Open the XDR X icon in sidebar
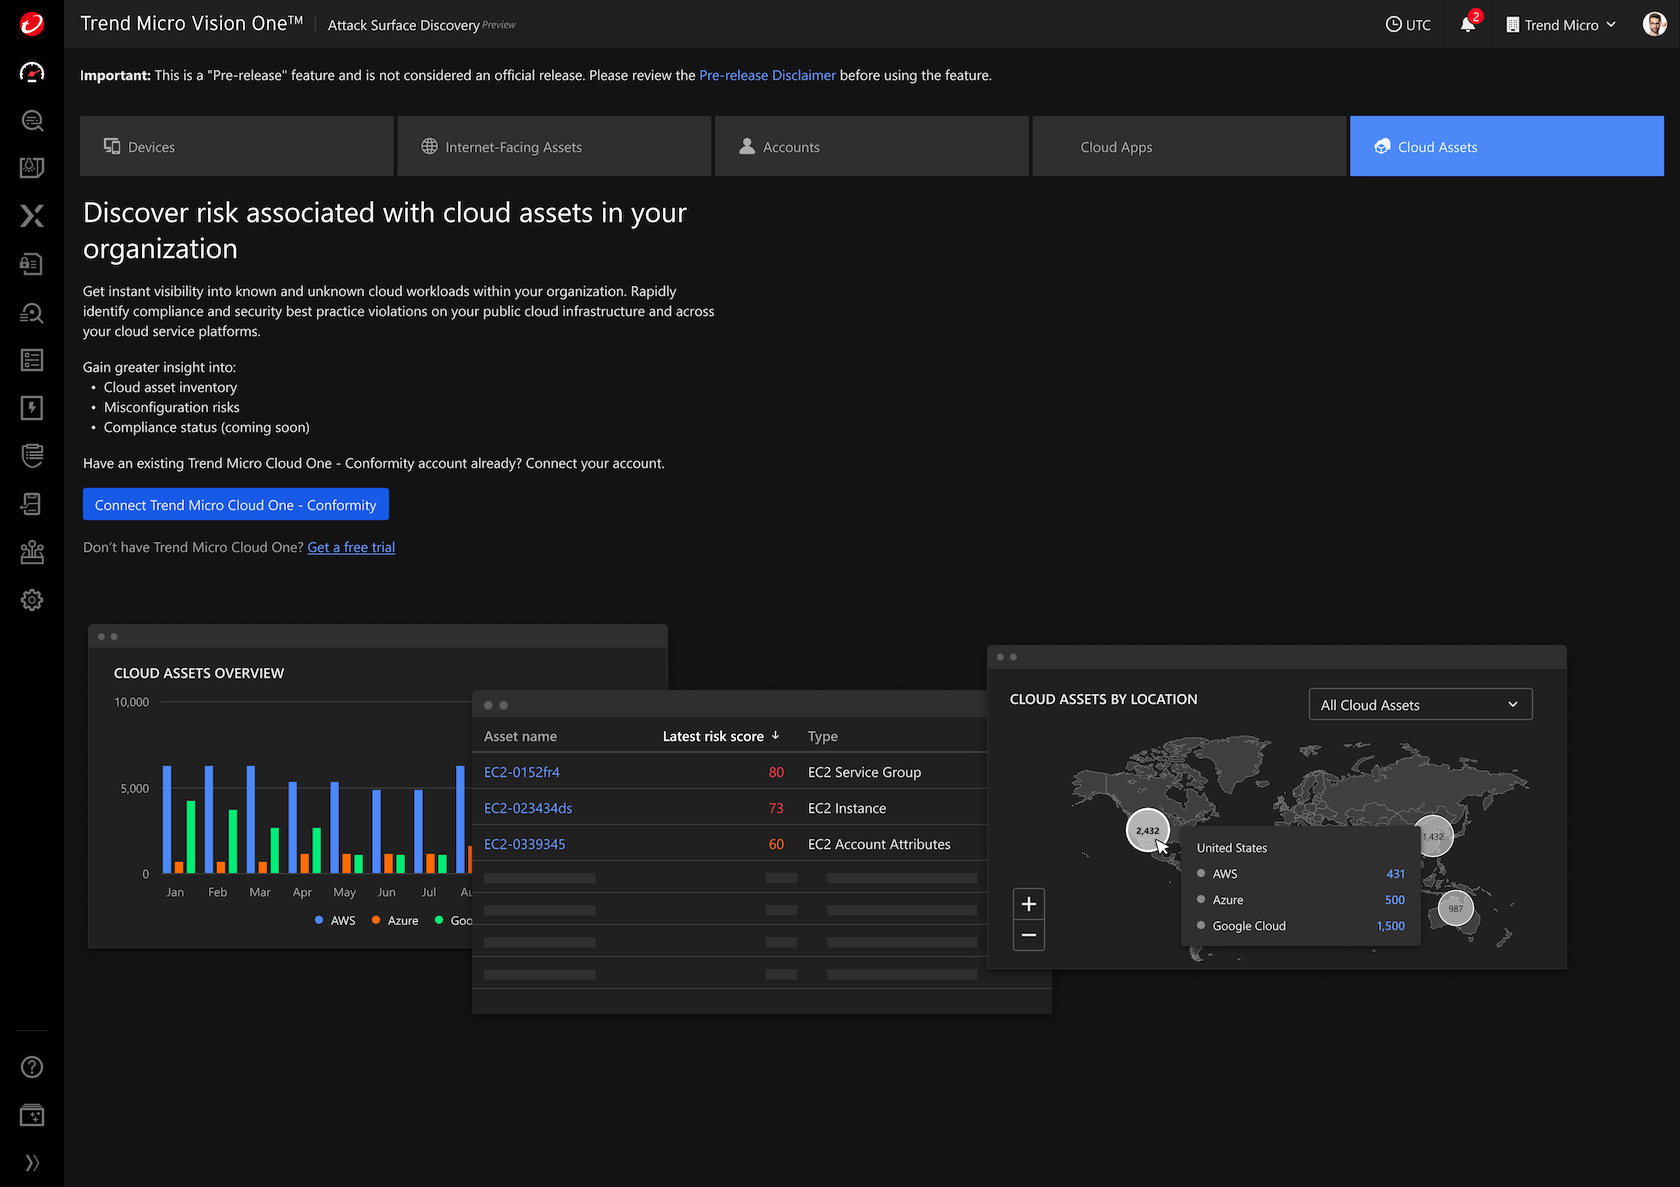The width and height of the screenshot is (1680, 1187). point(32,216)
